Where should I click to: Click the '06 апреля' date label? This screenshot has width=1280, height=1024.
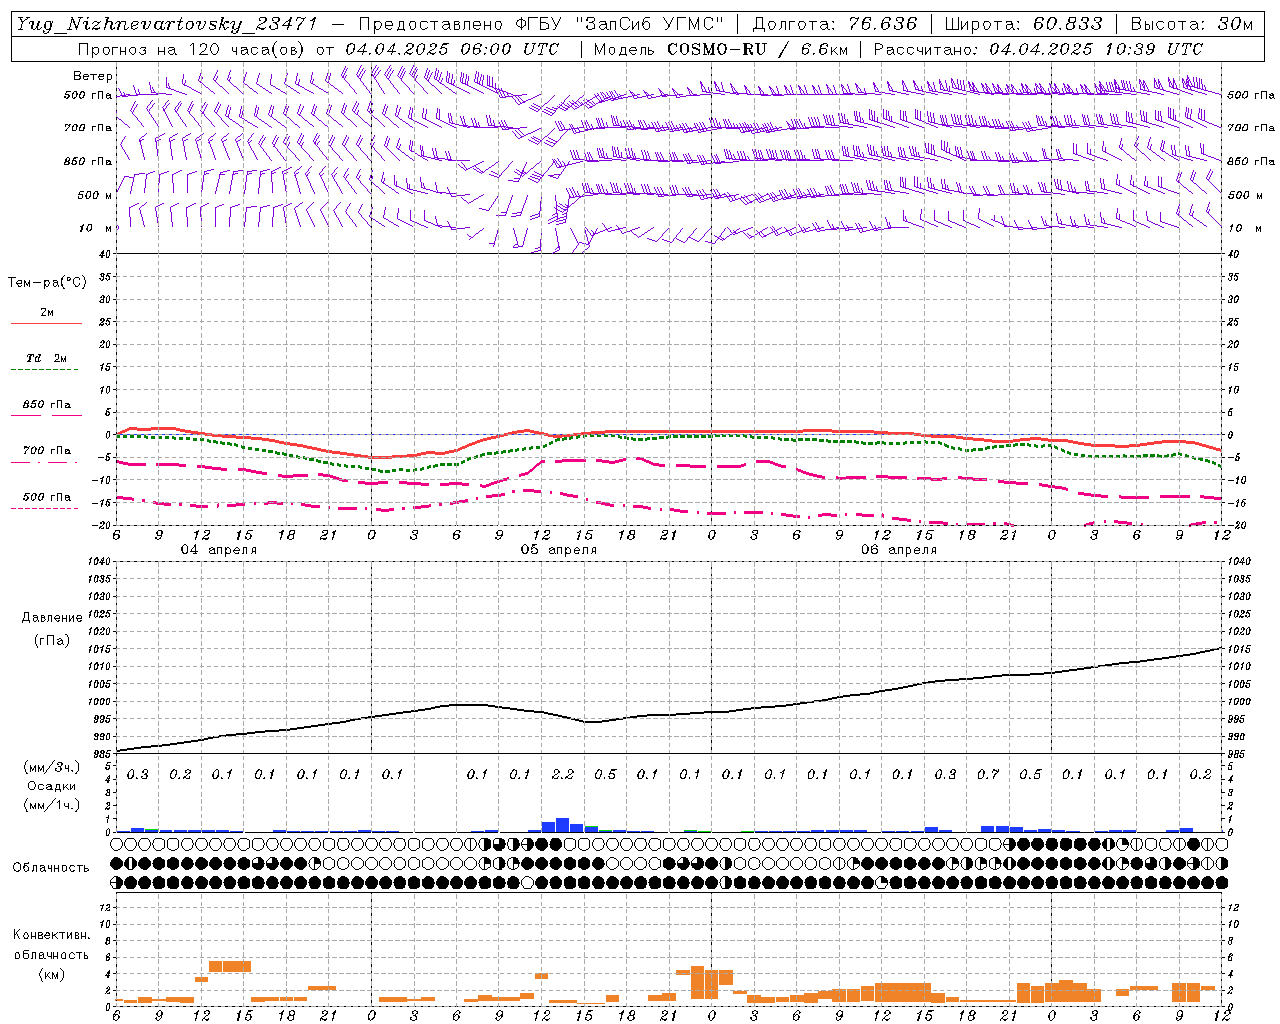coord(899,550)
